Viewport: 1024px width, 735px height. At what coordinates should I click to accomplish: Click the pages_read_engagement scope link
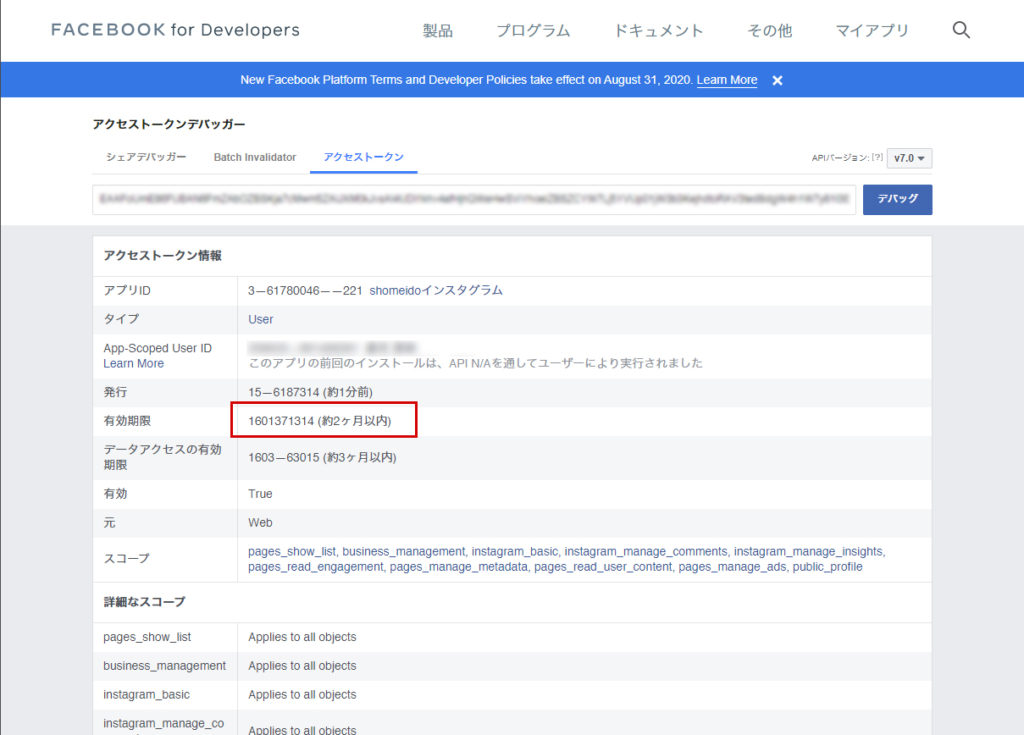point(315,567)
